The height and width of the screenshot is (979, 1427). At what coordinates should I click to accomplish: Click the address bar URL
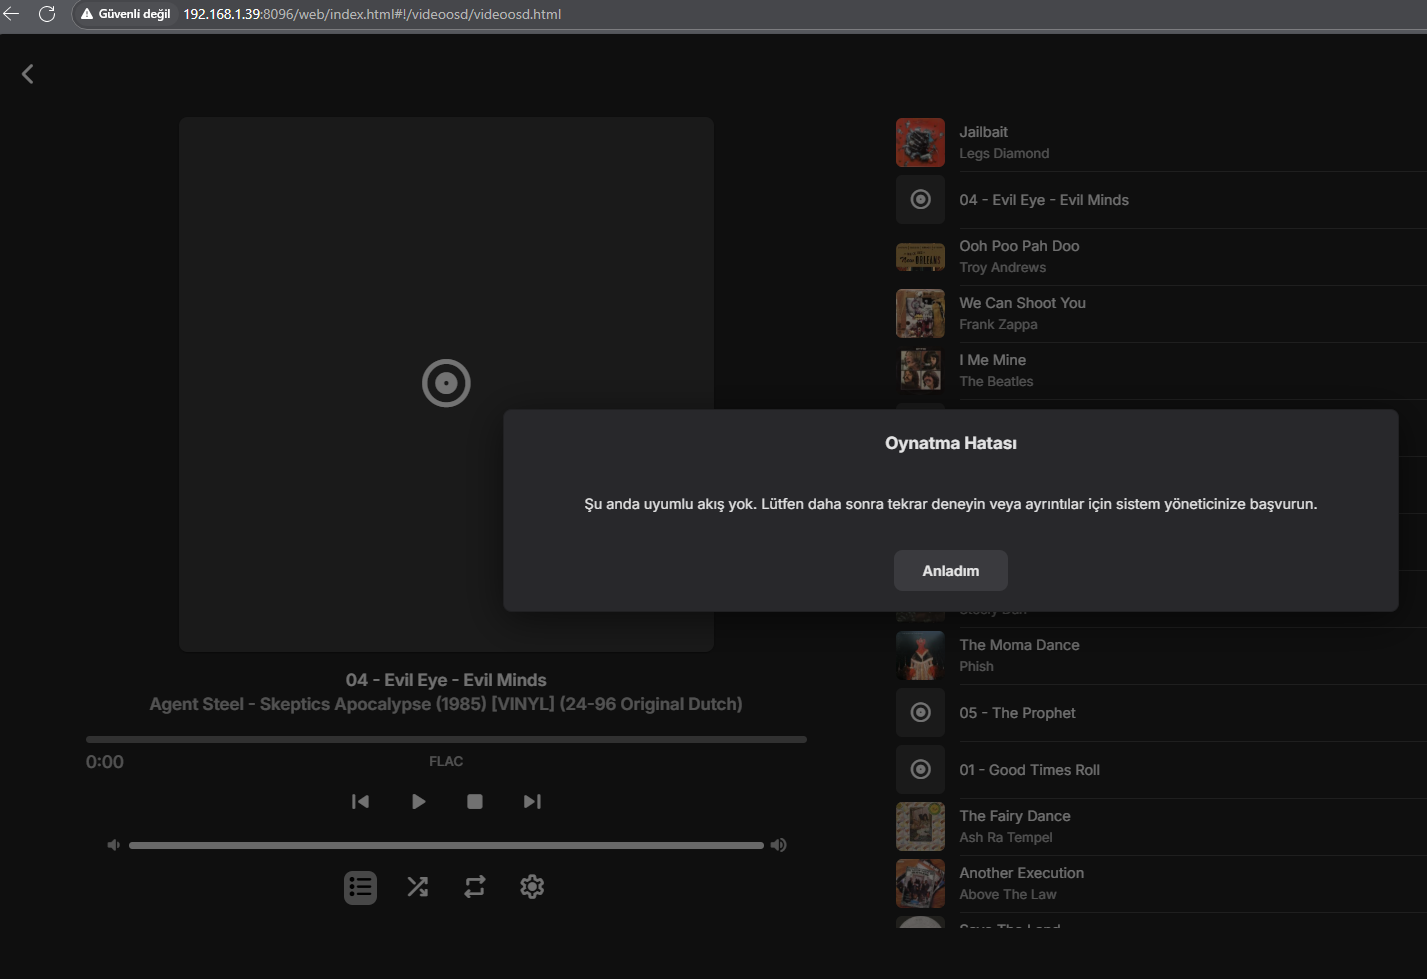(372, 14)
